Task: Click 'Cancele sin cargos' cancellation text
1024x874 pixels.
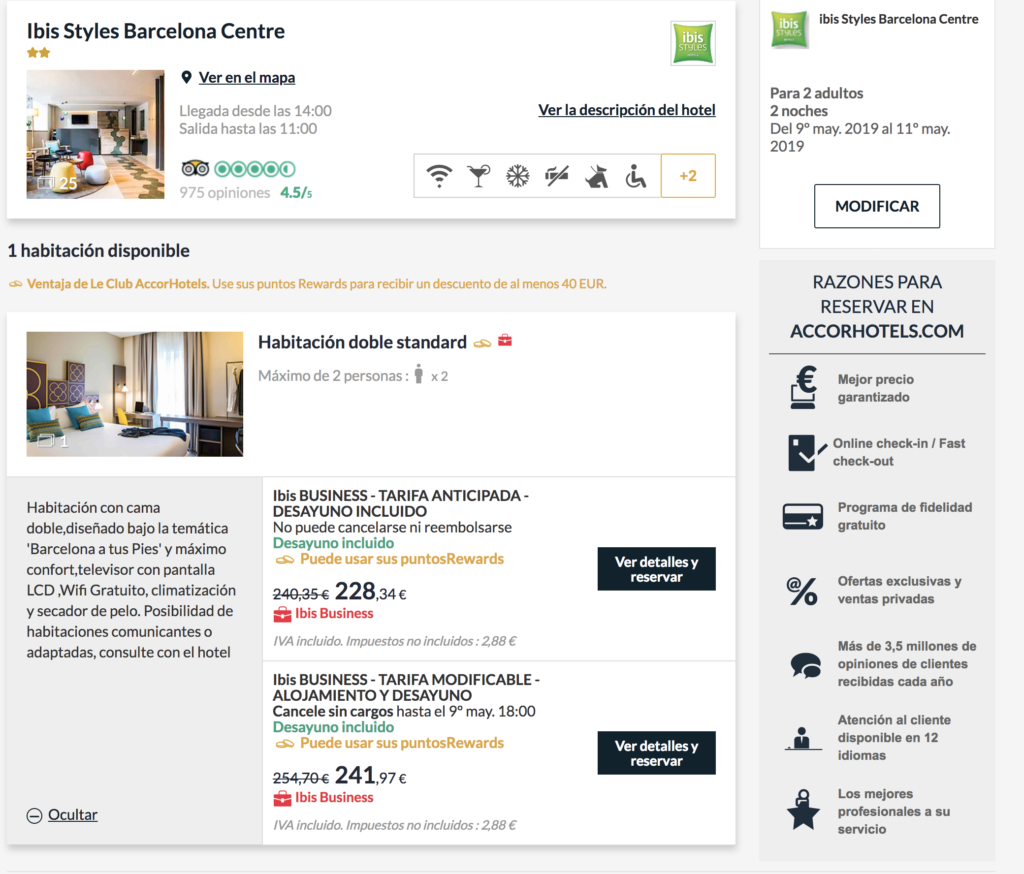Action: 333,711
